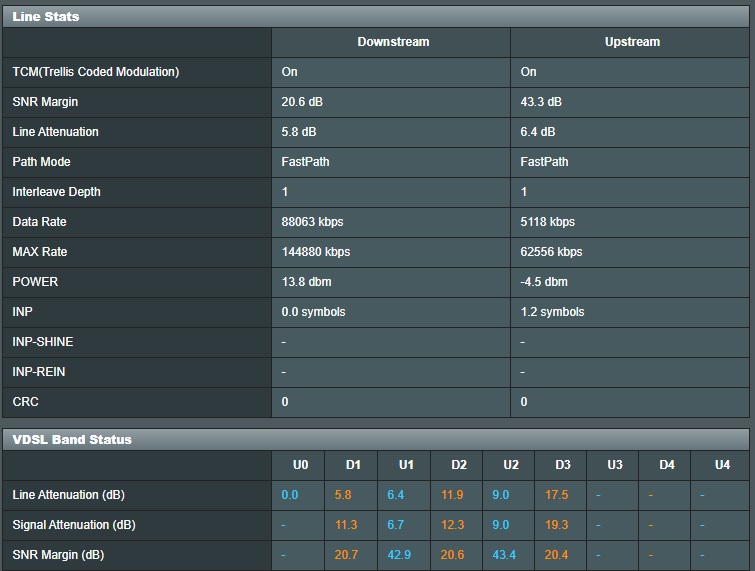Click the downstream FastPath value
Screen dimensions: 755x571
pos(305,162)
